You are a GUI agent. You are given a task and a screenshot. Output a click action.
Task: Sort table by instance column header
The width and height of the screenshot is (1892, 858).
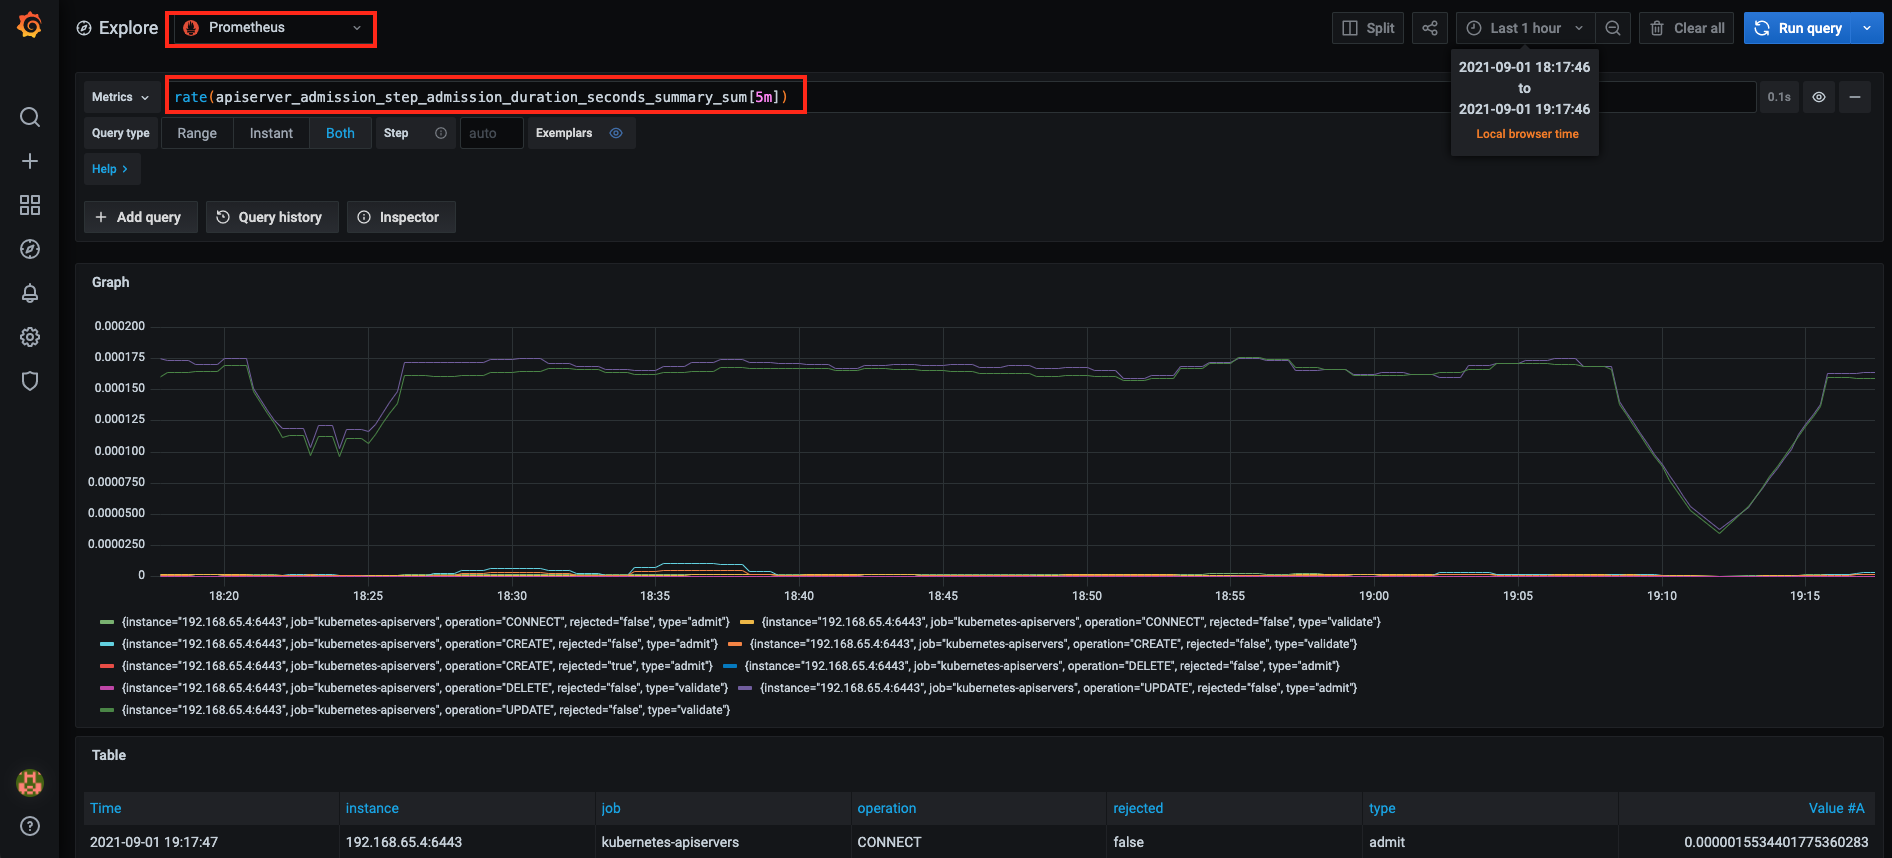[372, 808]
